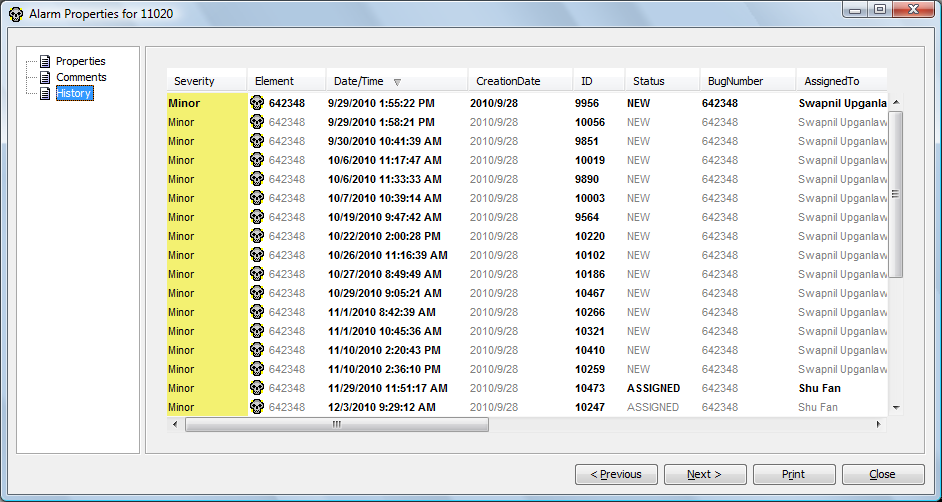The height and width of the screenshot is (502, 942).
Task: Click the vertical scrollbar down arrow
Action: (x=896, y=408)
